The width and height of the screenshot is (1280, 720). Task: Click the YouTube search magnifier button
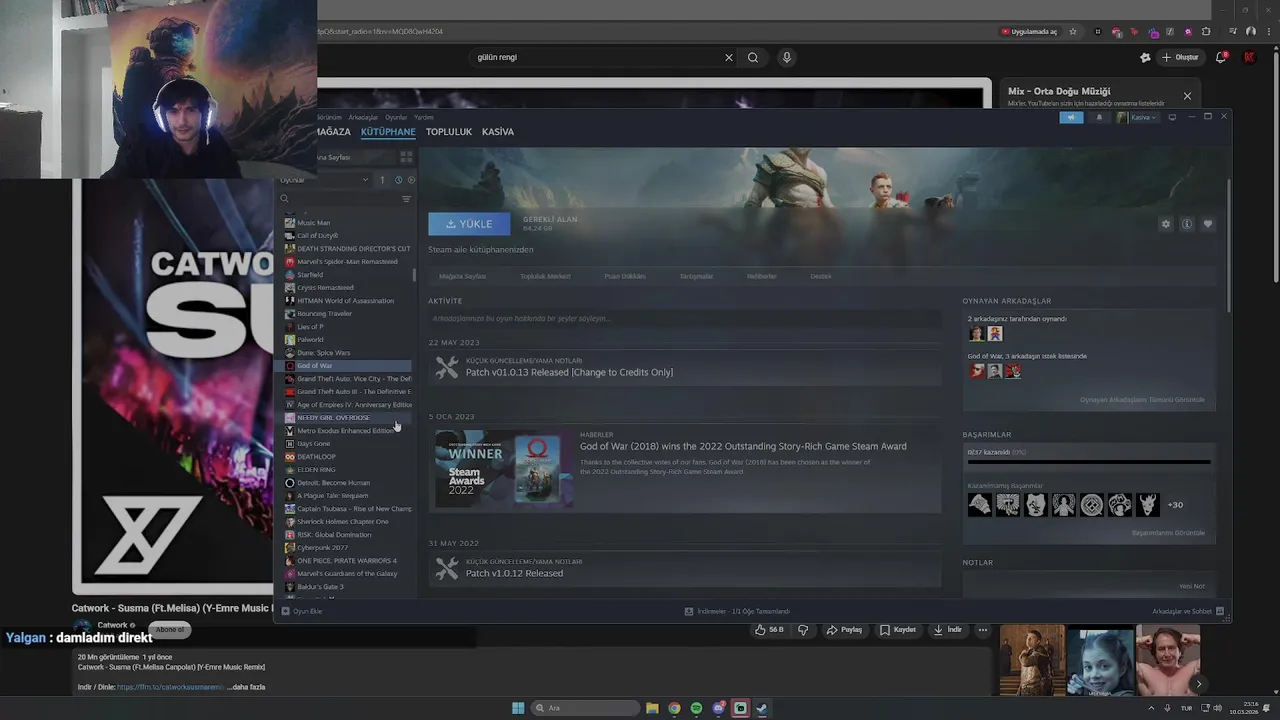(x=753, y=57)
